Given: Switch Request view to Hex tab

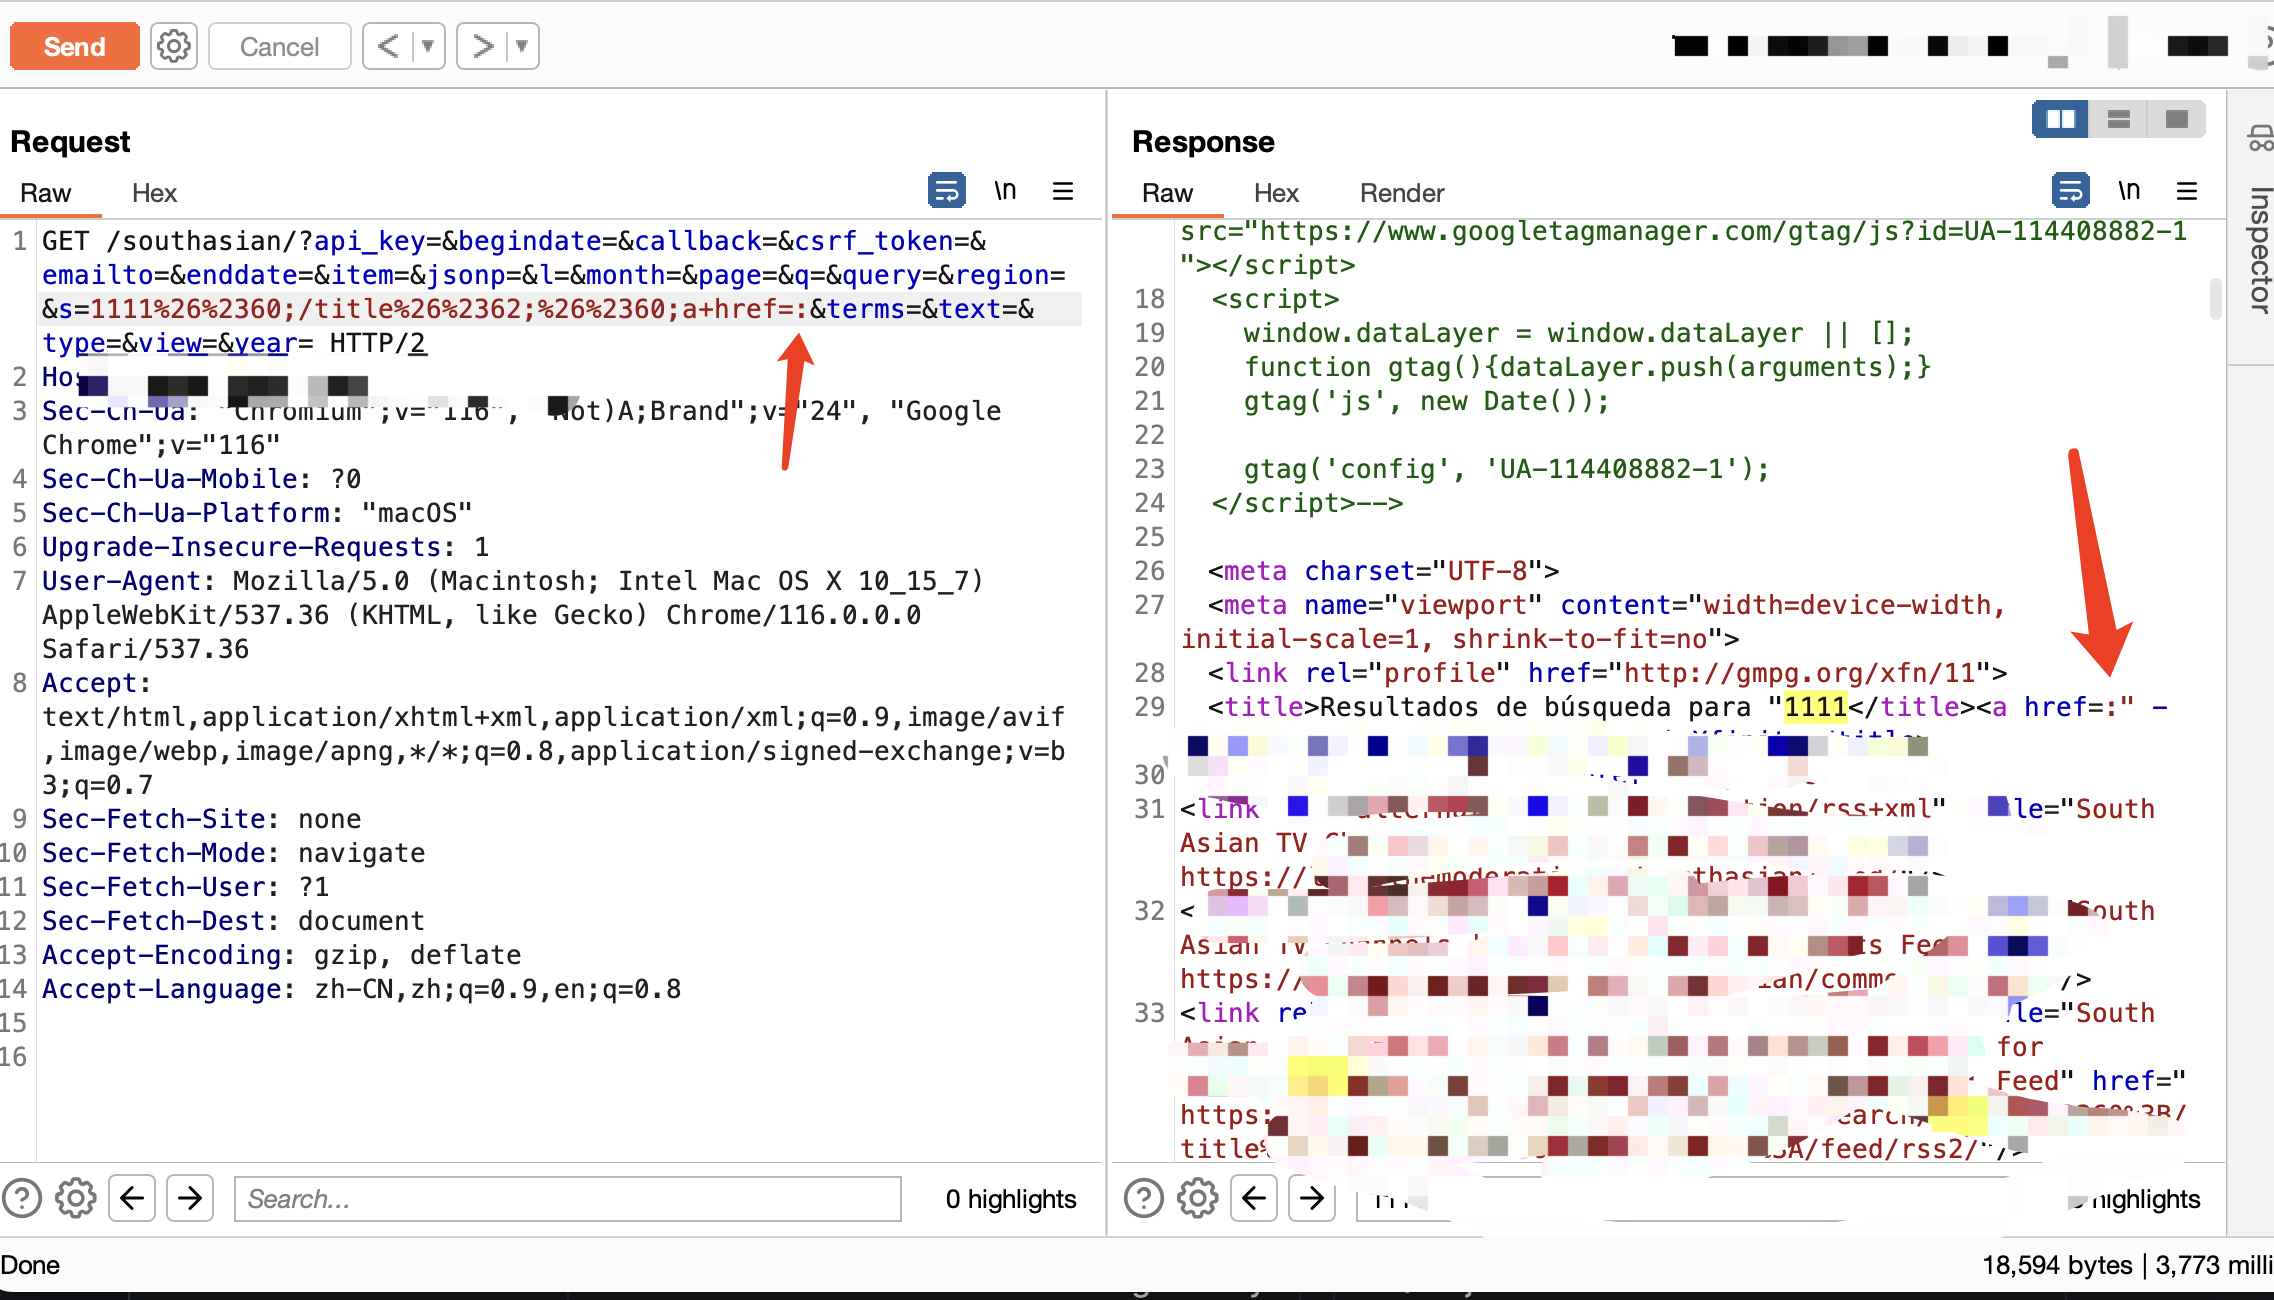Looking at the screenshot, I should pyautogui.click(x=154, y=193).
